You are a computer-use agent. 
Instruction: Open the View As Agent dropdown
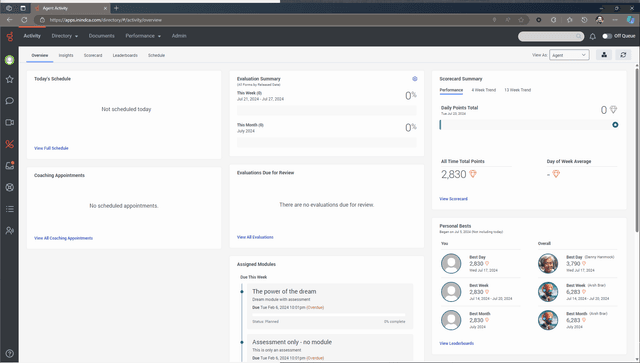[x=569, y=55]
